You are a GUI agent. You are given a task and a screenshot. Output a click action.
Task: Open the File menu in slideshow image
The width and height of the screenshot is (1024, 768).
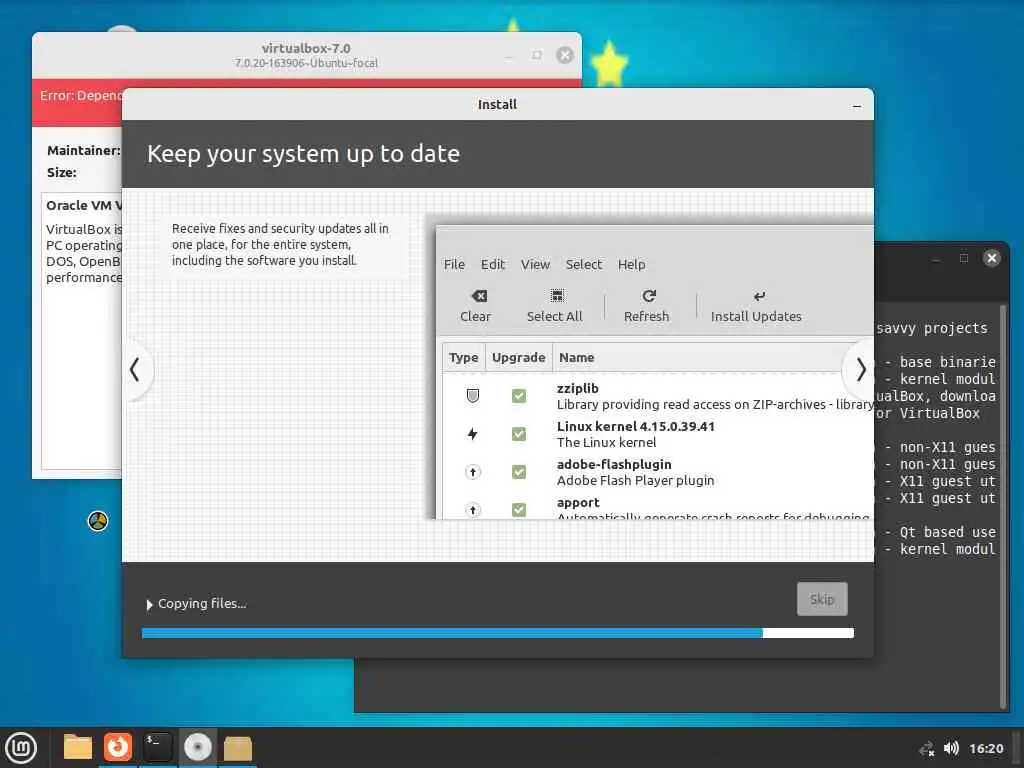coord(454,264)
